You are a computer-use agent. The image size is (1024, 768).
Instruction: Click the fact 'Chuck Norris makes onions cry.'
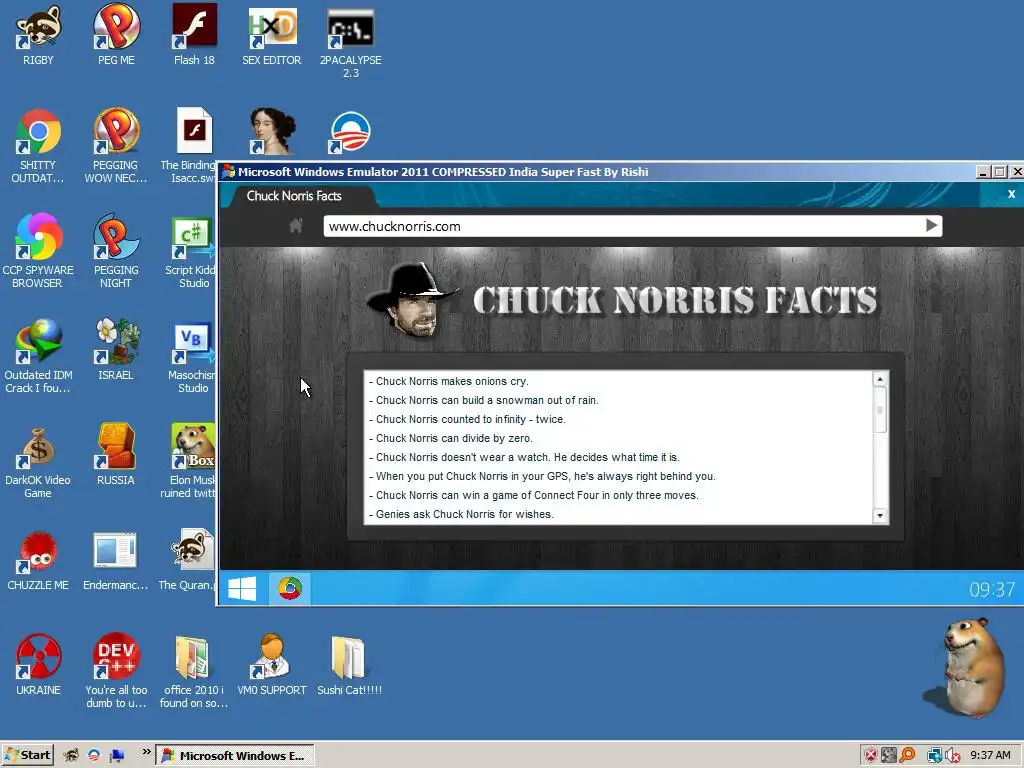click(x=449, y=381)
